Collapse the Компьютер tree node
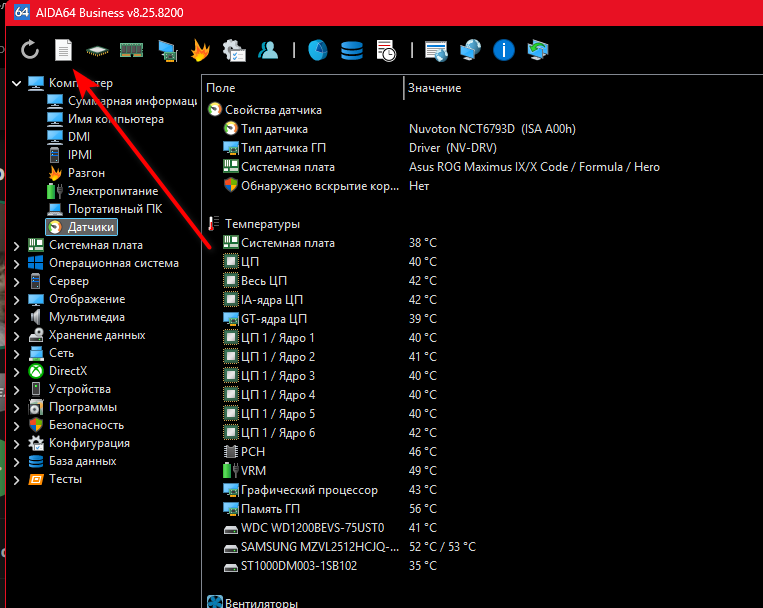 (x=16, y=83)
